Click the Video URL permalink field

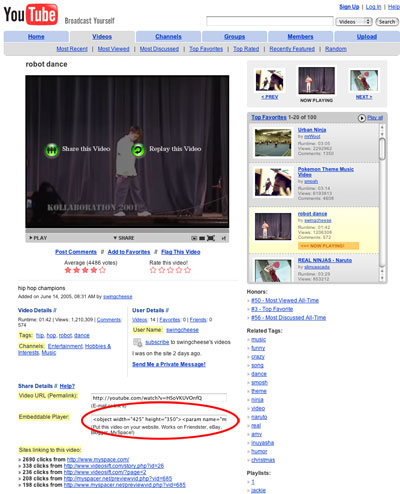[x=159, y=398]
